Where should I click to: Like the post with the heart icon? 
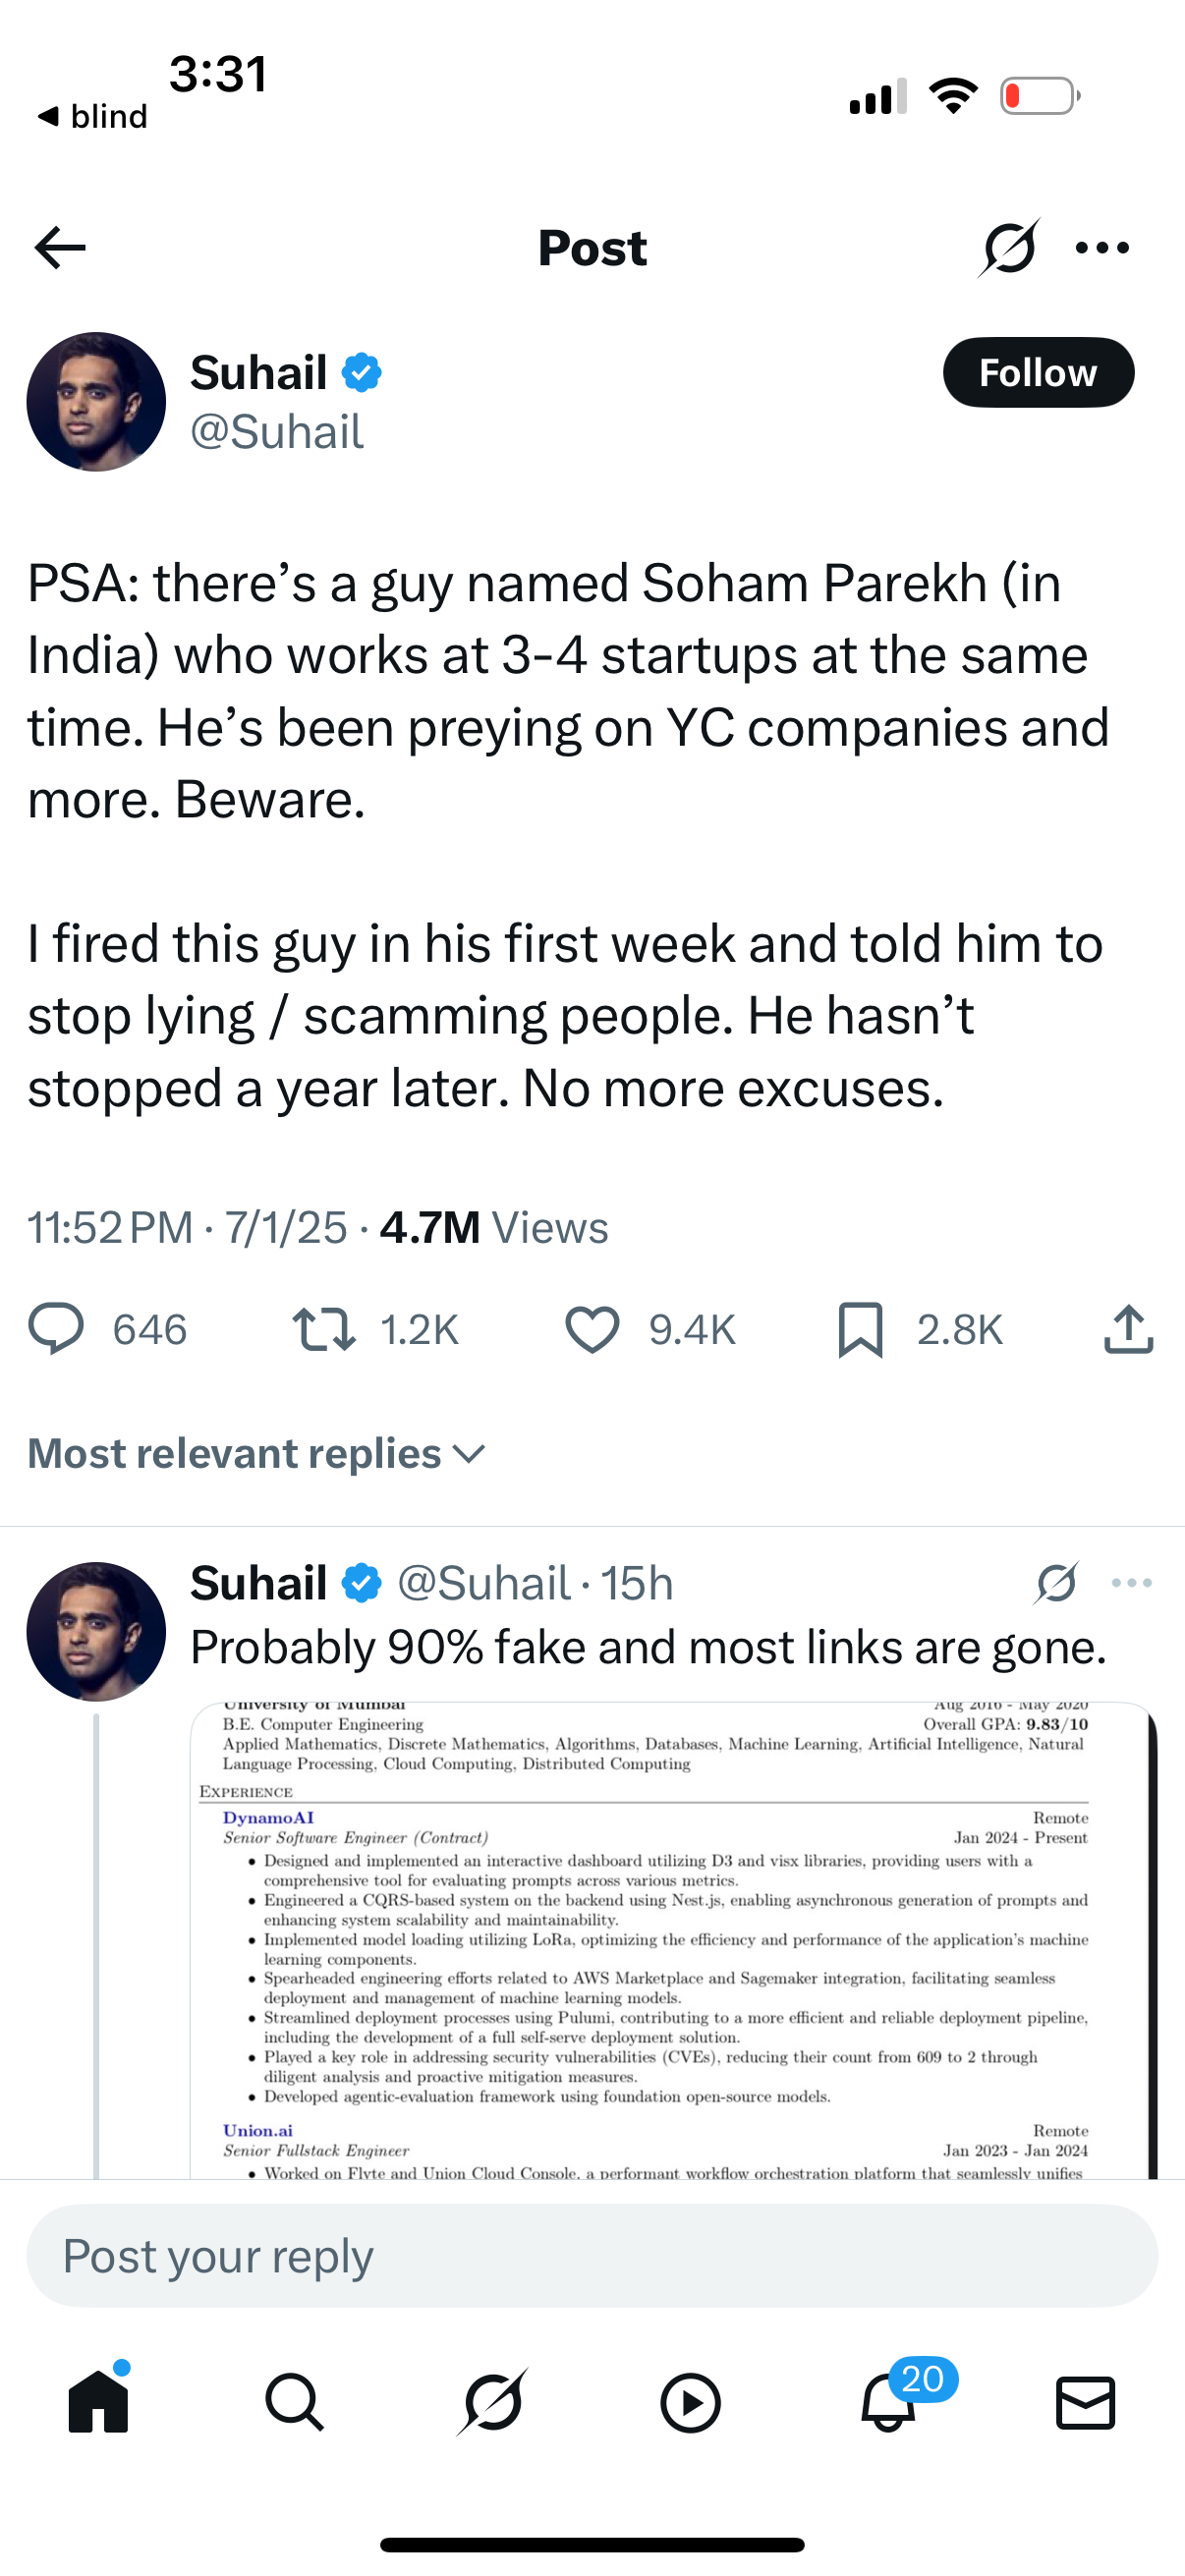[x=592, y=1329]
